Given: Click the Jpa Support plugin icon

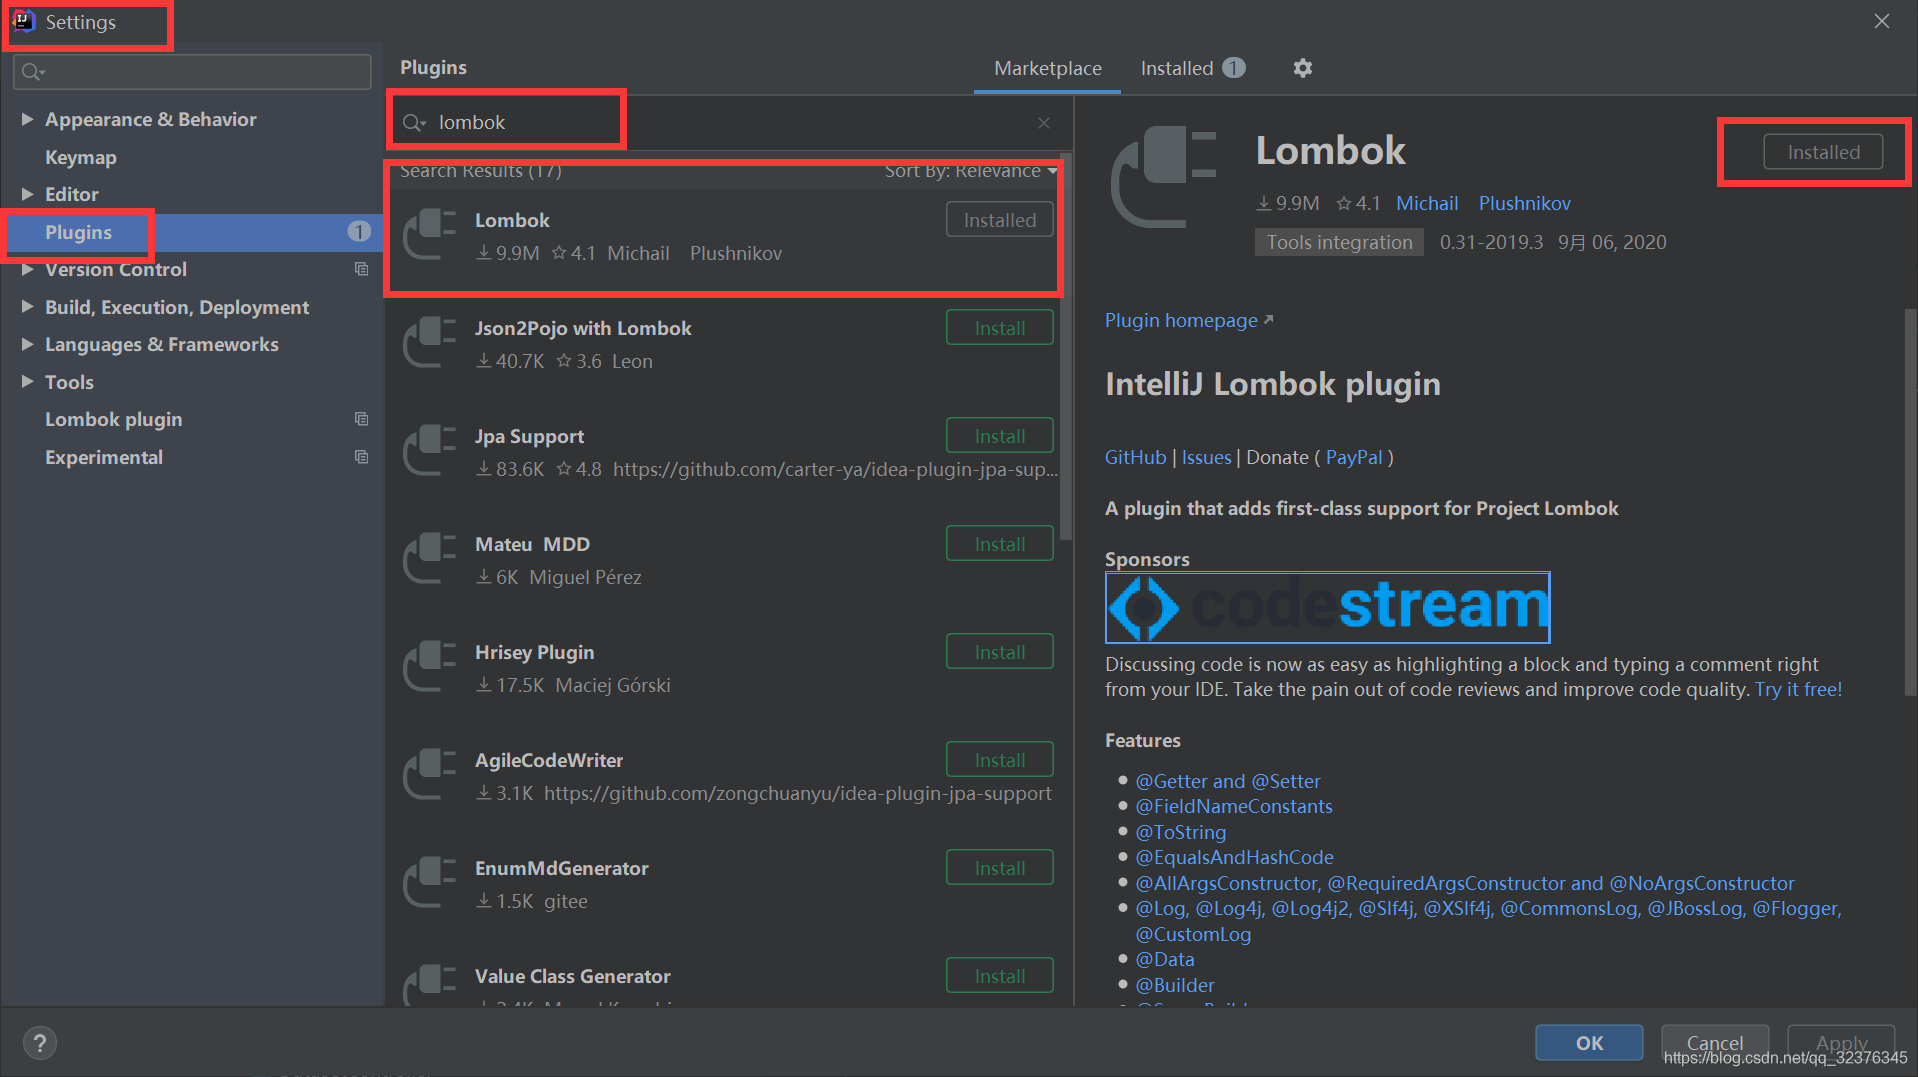Looking at the screenshot, I should click(x=430, y=451).
